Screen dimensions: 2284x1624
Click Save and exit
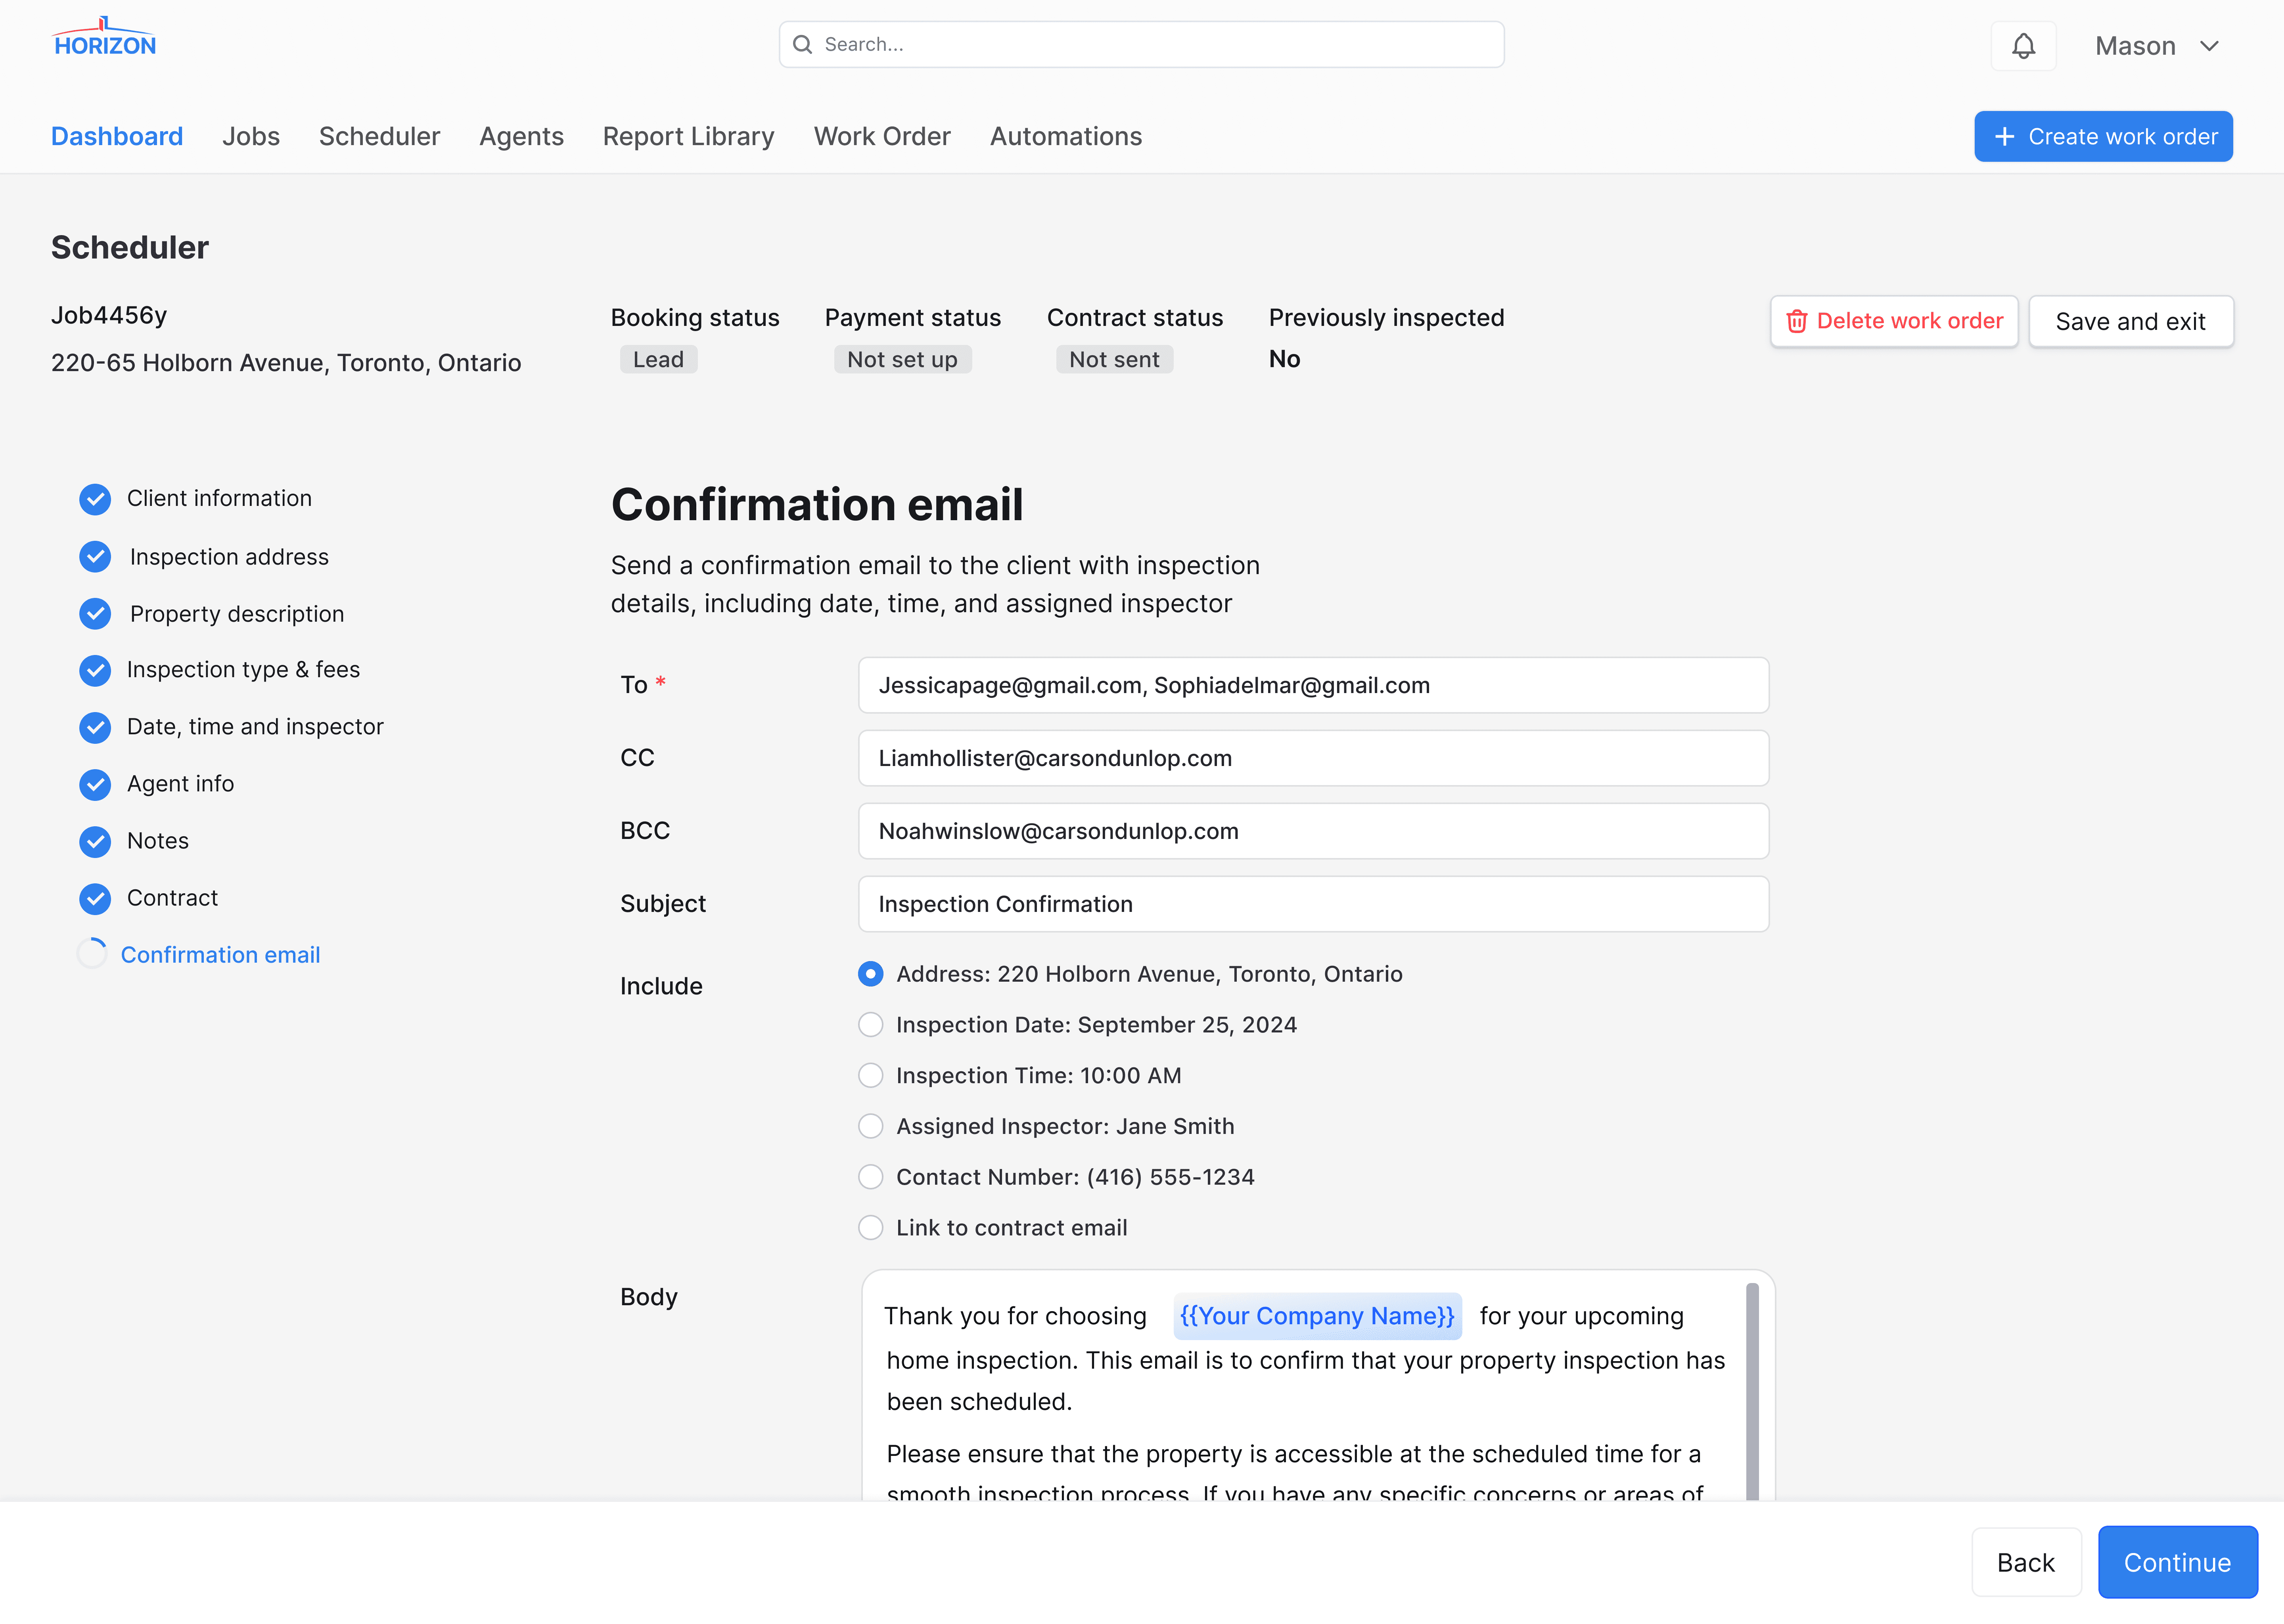click(x=2130, y=321)
